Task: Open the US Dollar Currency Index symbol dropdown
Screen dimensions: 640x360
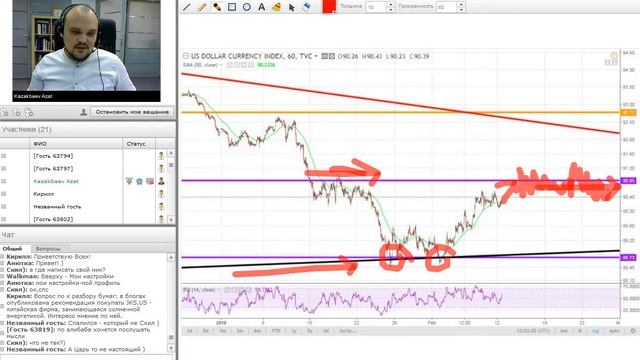Action: (316, 56)
